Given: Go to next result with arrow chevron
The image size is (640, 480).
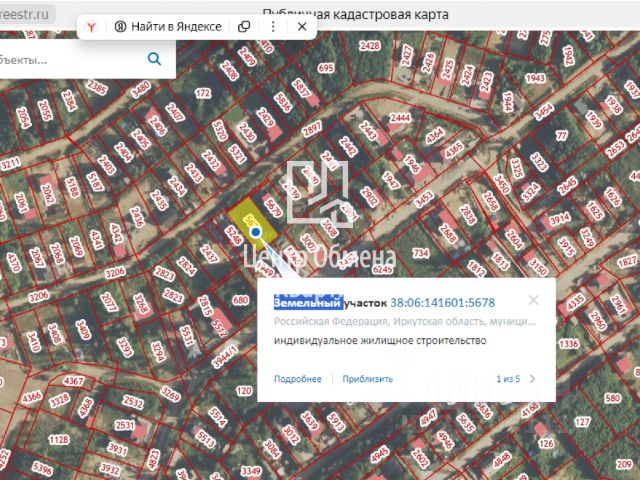Looking at the screenshot, I should click(532, 379).
